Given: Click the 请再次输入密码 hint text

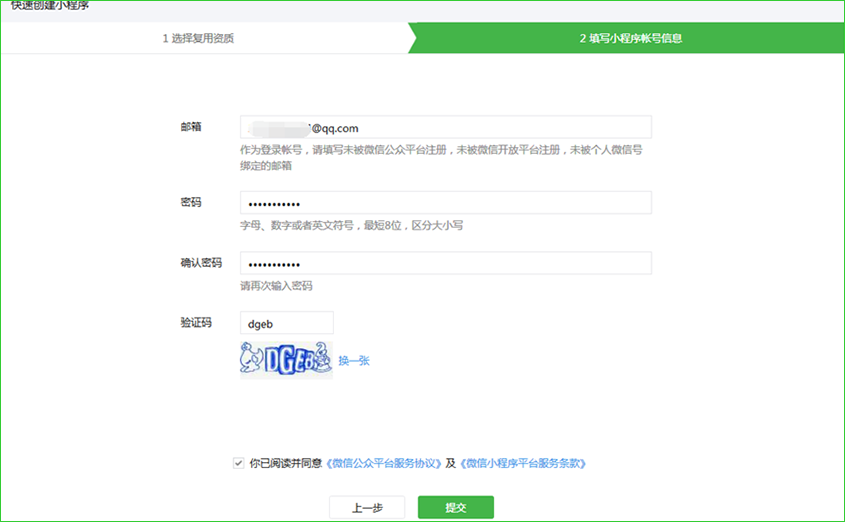Looking at the screenshot, I should (276, 286).
